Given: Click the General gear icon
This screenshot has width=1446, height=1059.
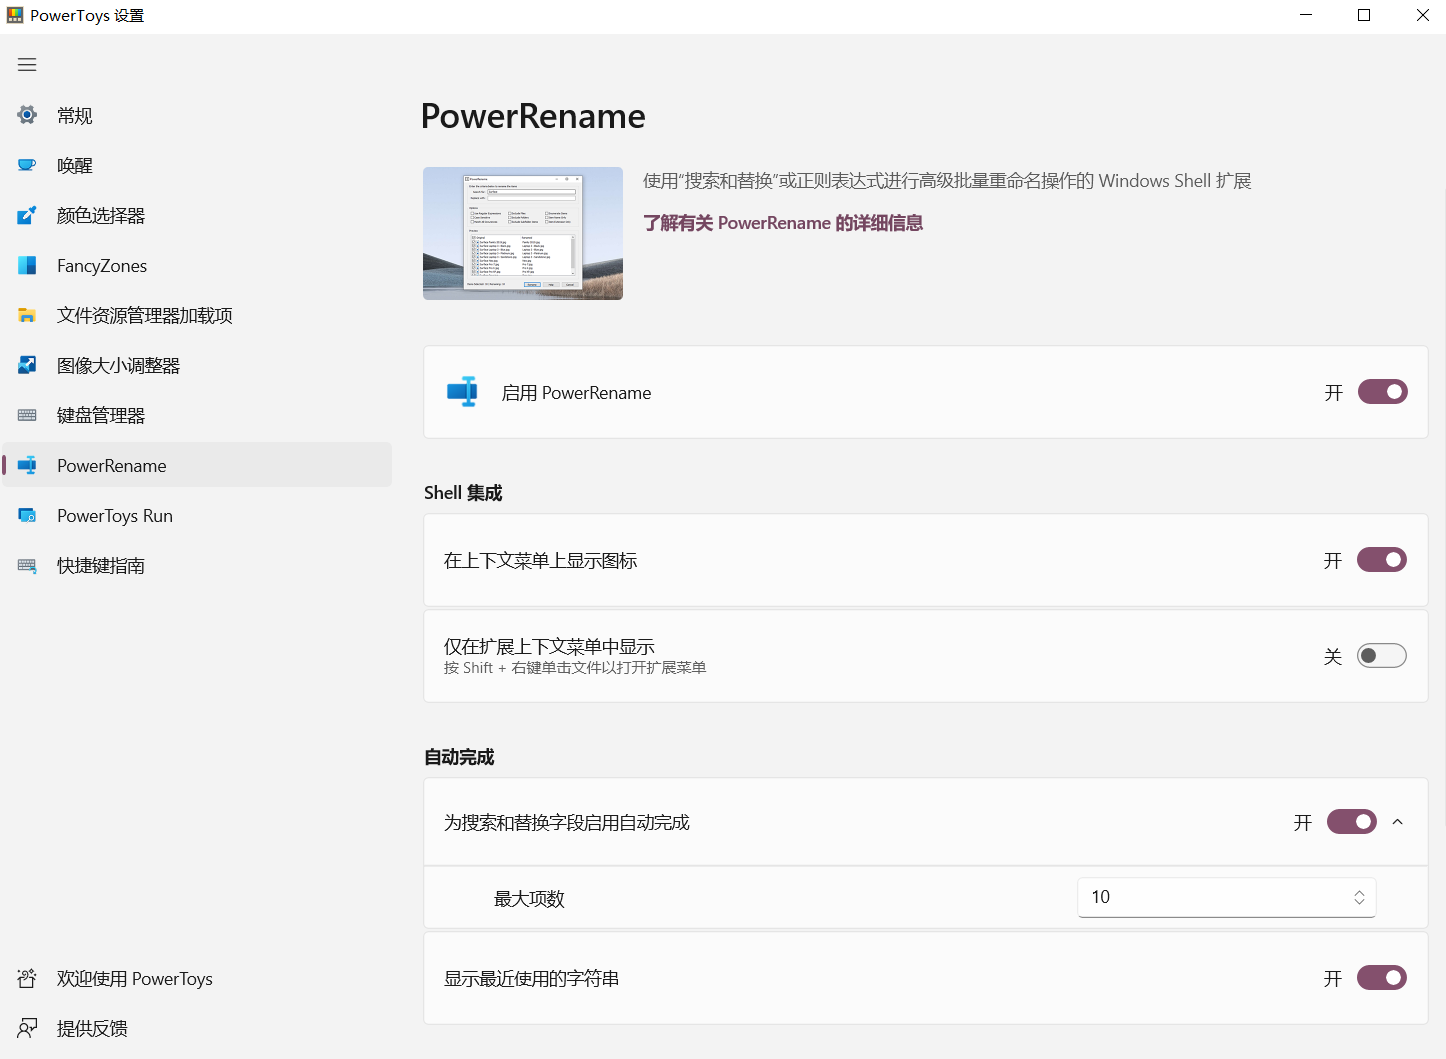Looking at the screenshot, I should click(27, 115).
